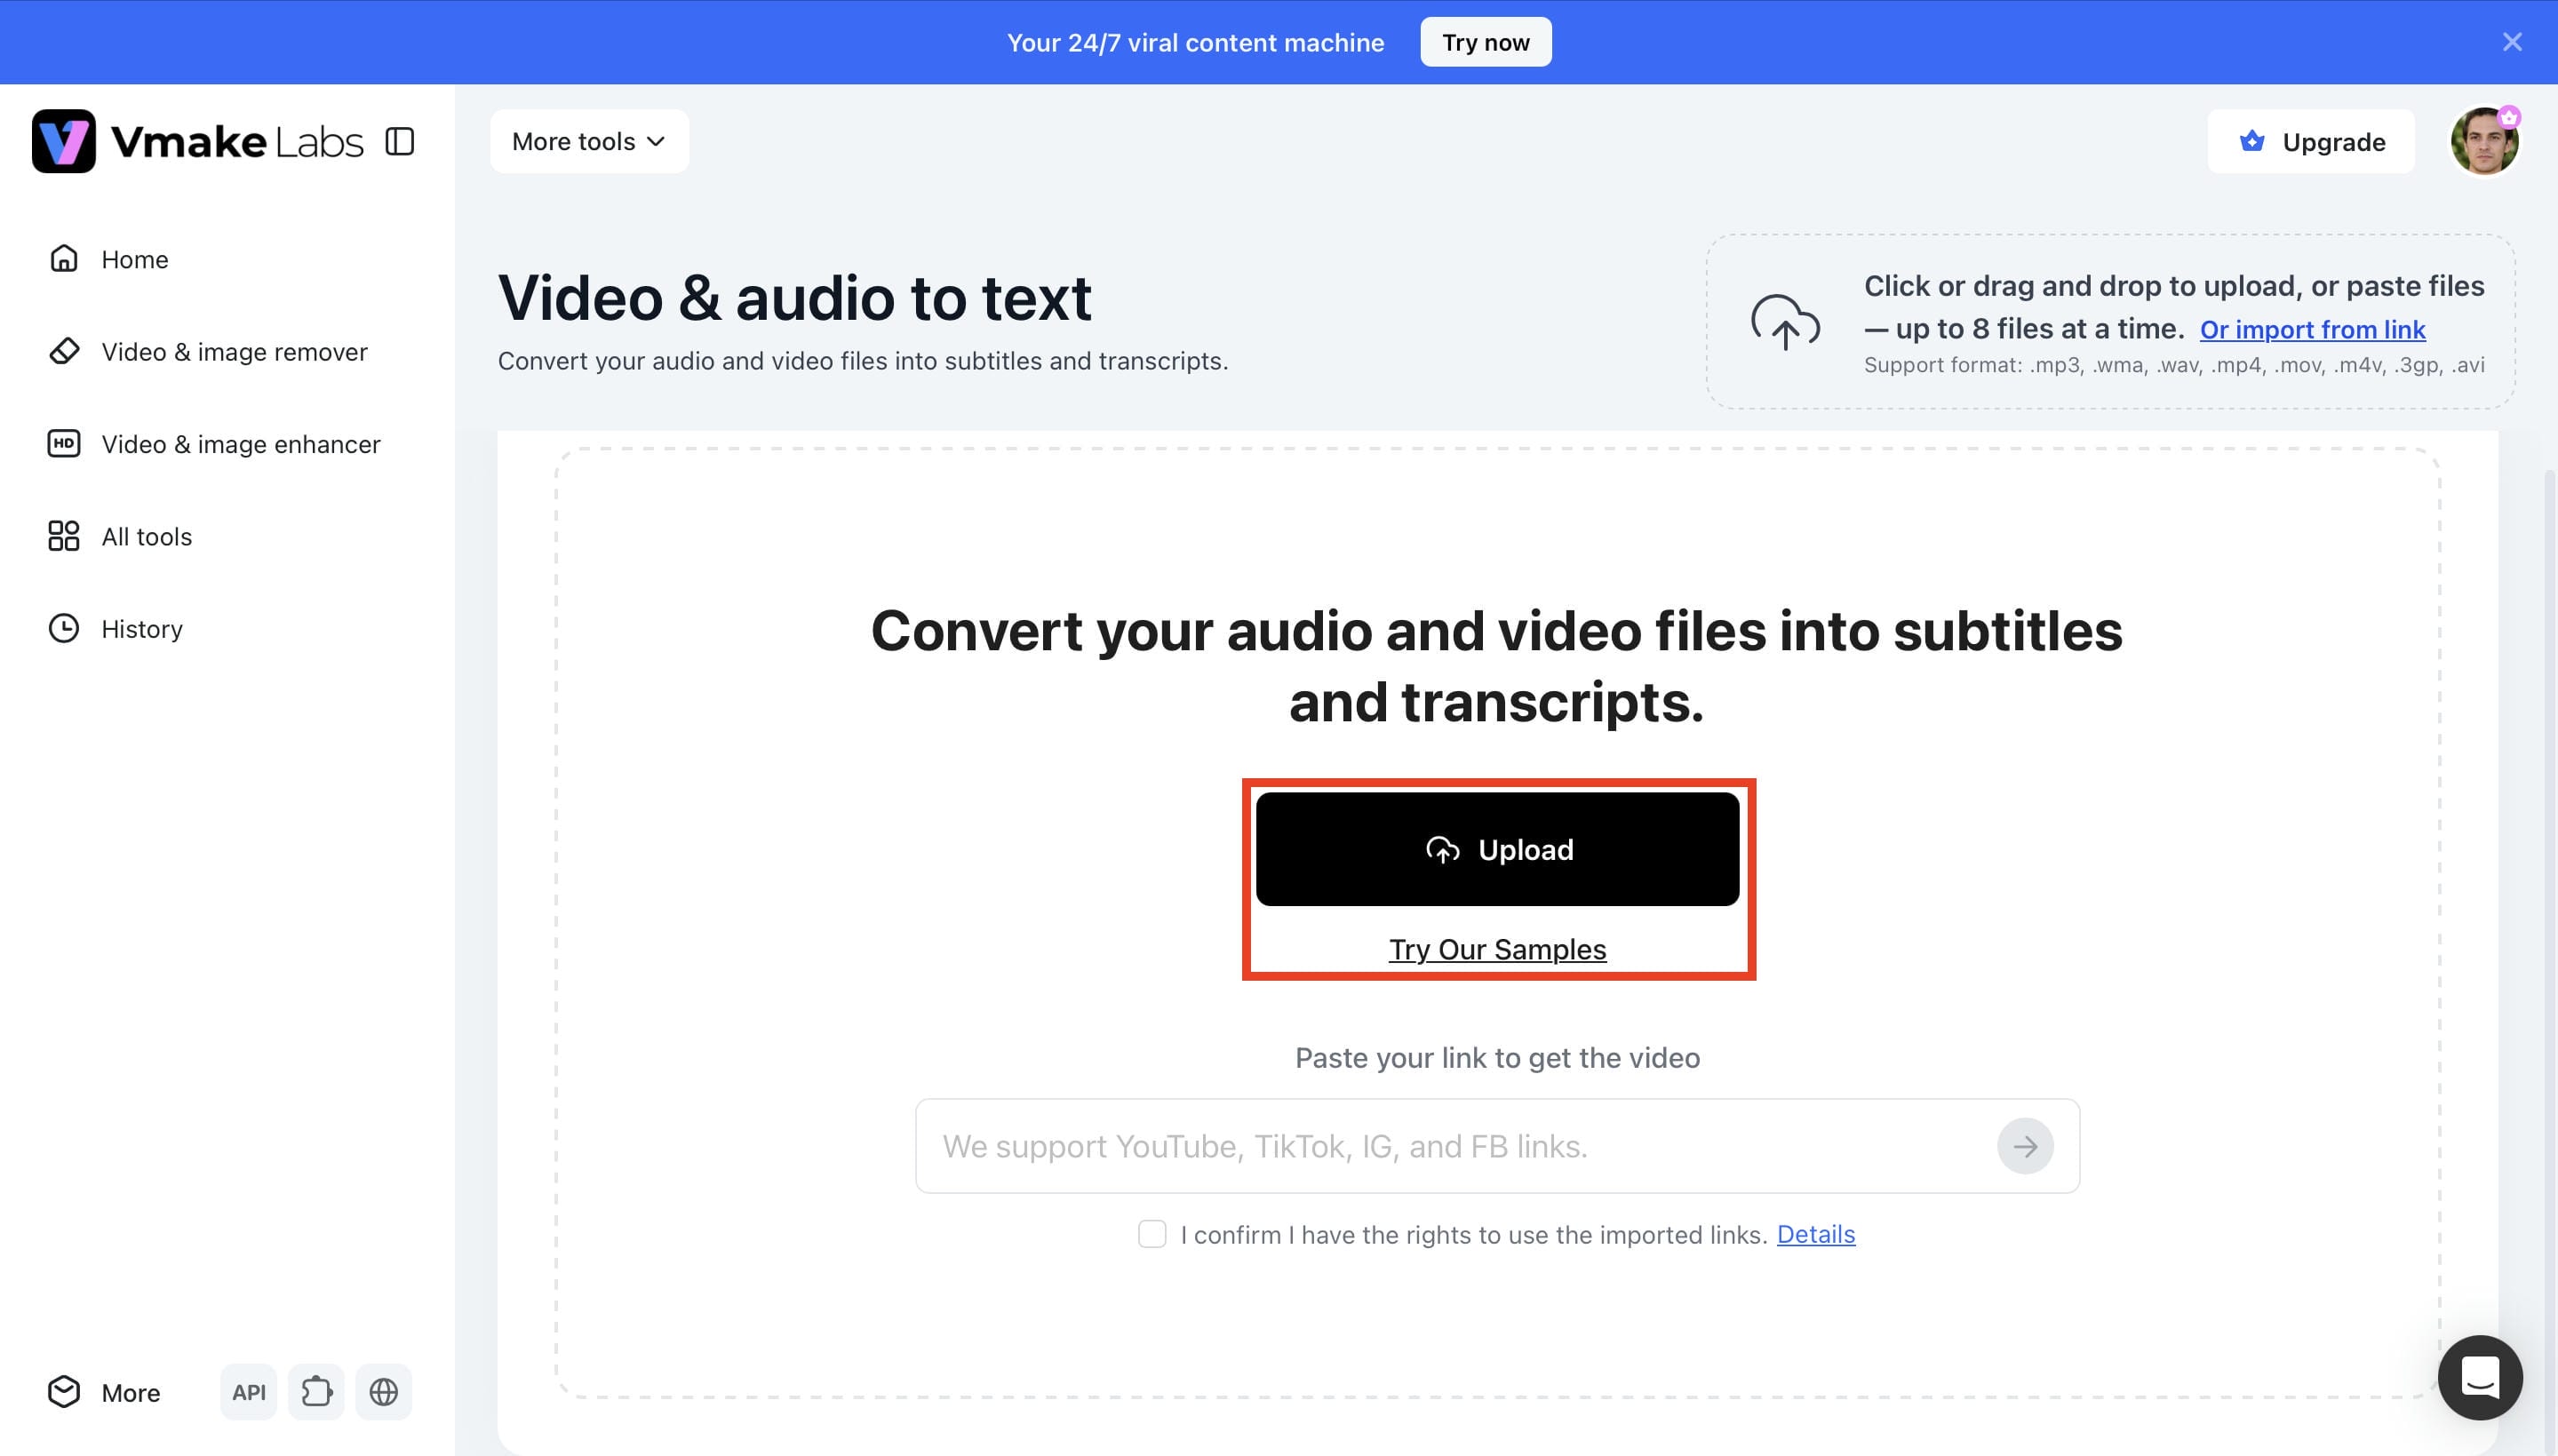The image size is (2558, 1456).
Task: Click the Home house icon
Action: click(x=64, y=259)
